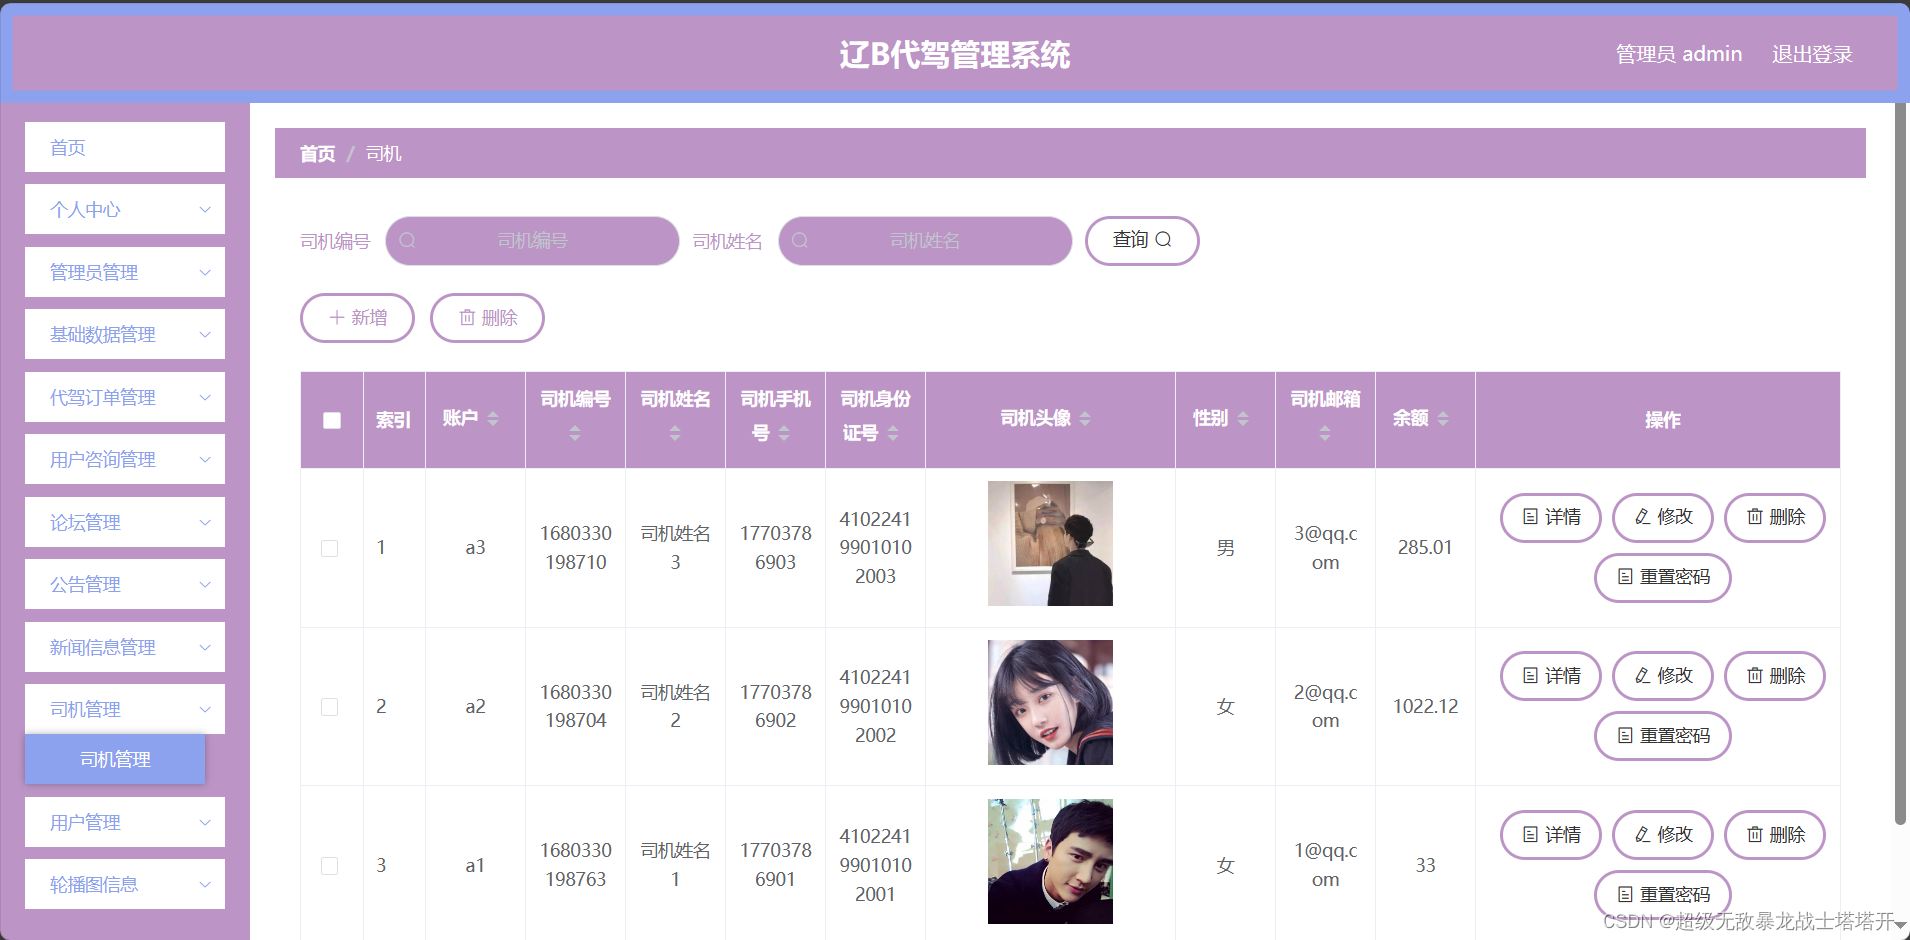Click 重置密码 for driver a2

pyautogui.click(x=1663, y=736)
